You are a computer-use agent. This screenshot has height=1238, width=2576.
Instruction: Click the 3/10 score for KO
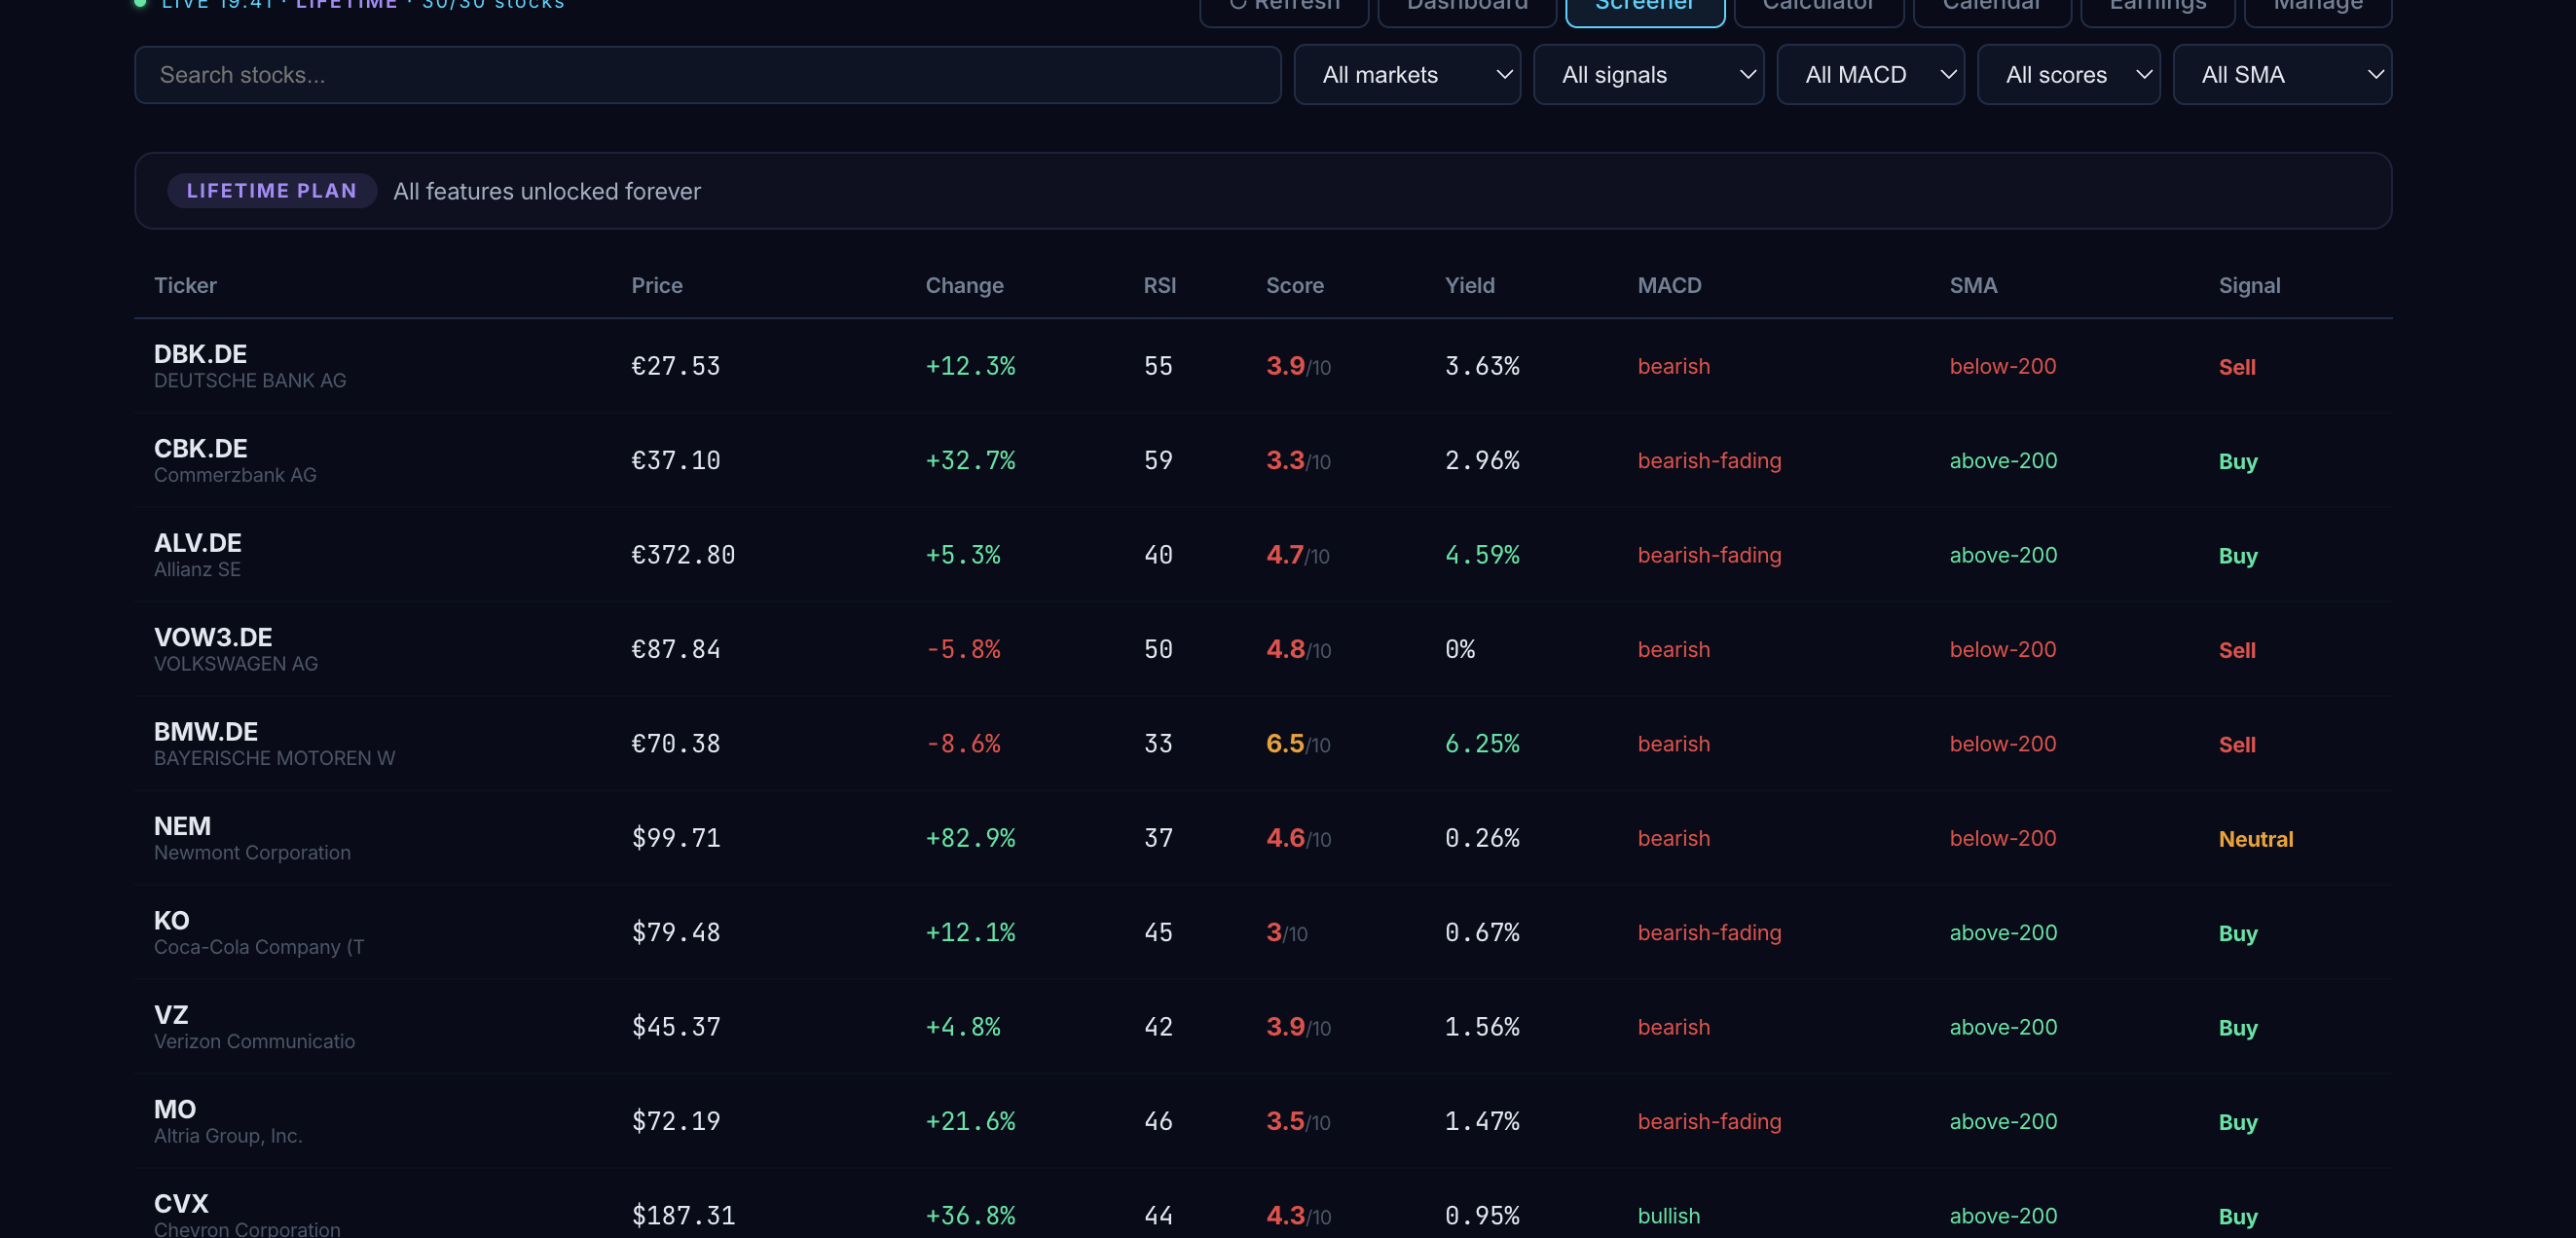[x=1286, y=933]
